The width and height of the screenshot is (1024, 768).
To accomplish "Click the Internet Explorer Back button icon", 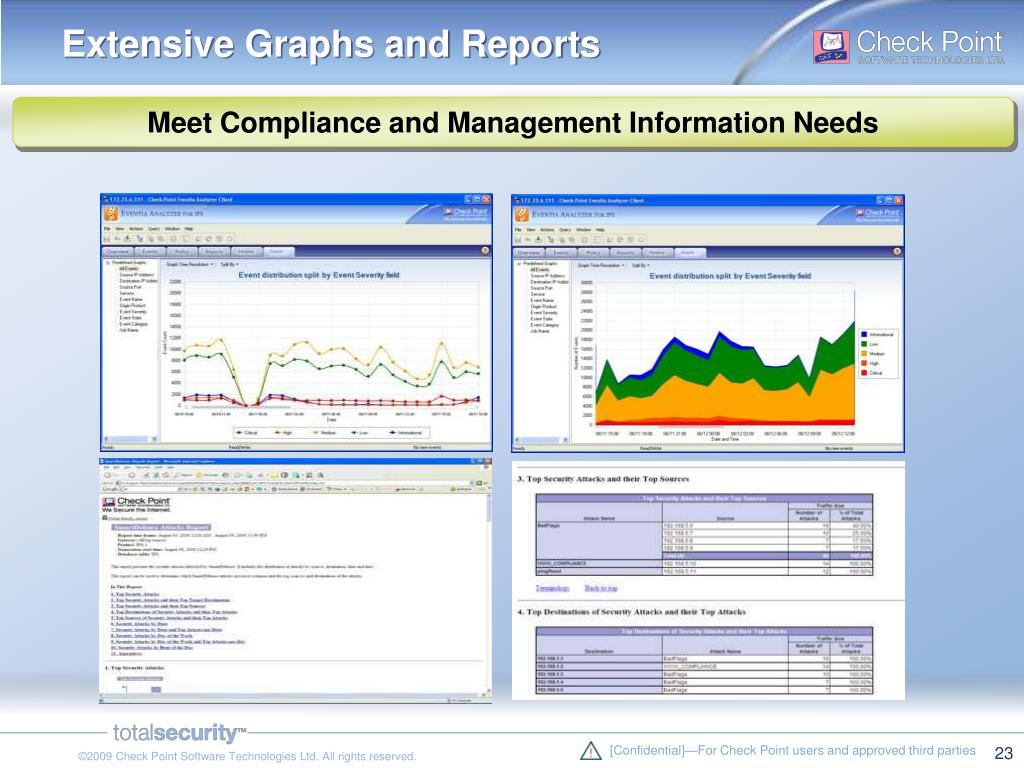I will click(x=108, y=475).
